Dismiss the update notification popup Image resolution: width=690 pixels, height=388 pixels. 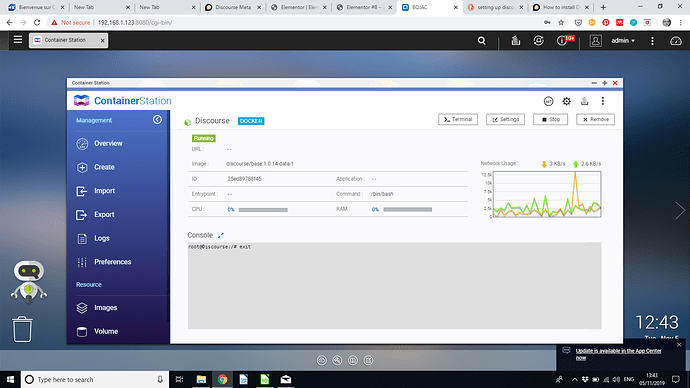679,345
